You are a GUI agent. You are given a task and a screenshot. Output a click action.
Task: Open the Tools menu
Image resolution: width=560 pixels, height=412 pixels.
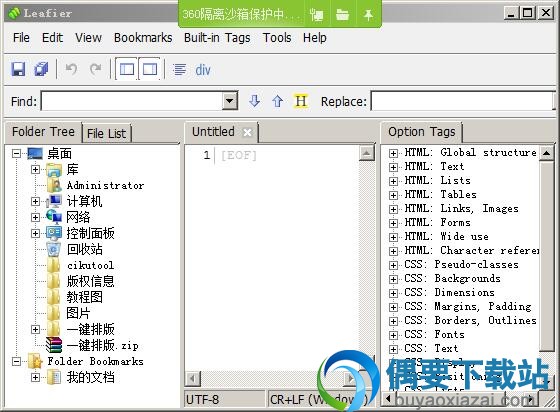point(277,37)
